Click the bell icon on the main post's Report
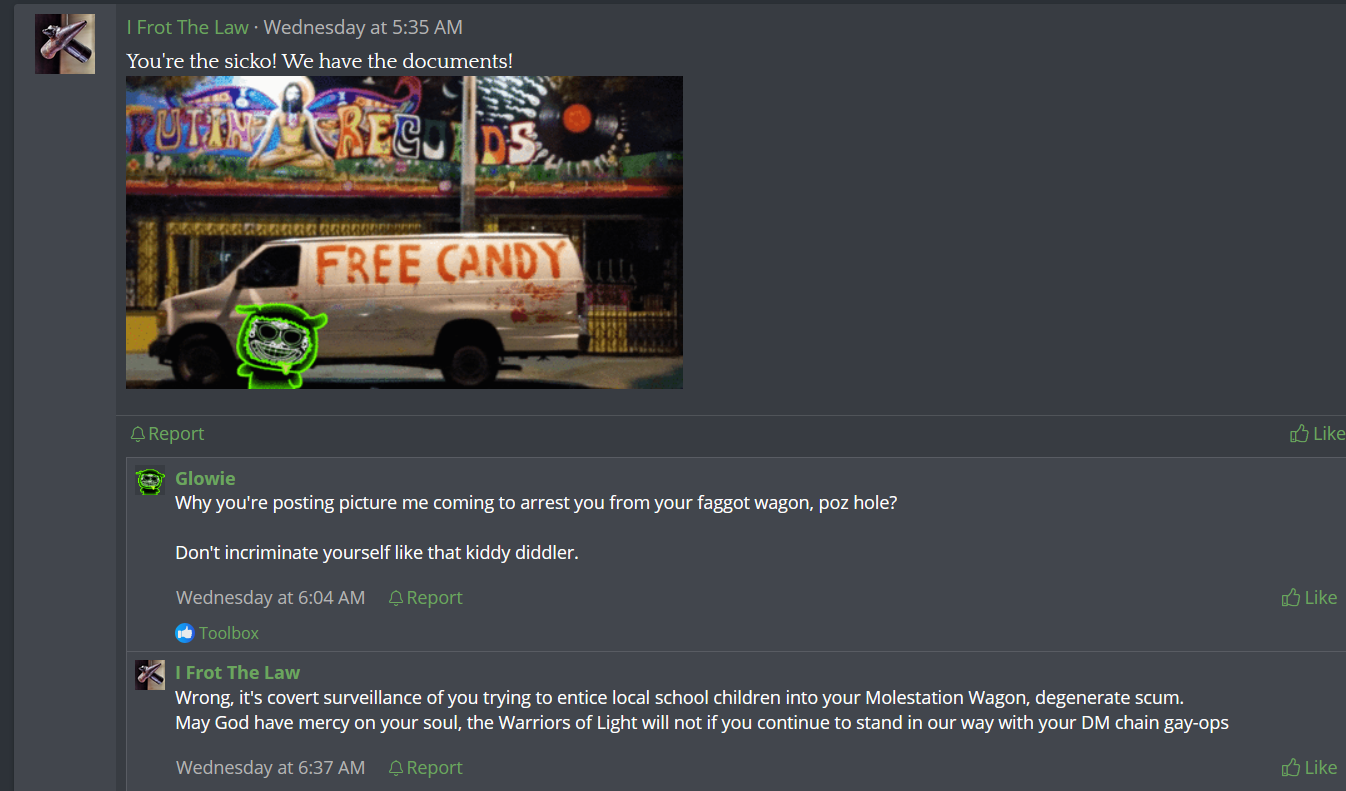1346x791 pixels. pyautogui.click(x=138, y=434)
